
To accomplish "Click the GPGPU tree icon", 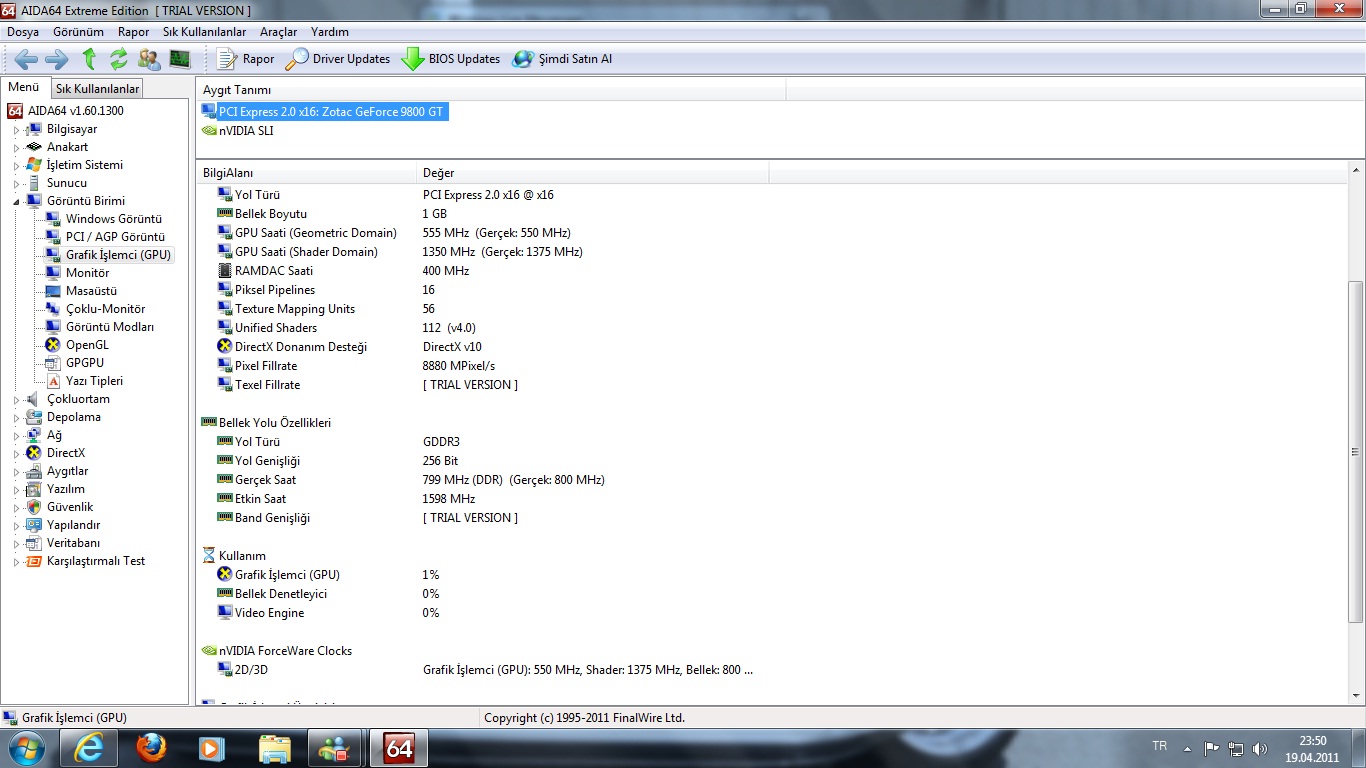I will (x=54, y=363).
